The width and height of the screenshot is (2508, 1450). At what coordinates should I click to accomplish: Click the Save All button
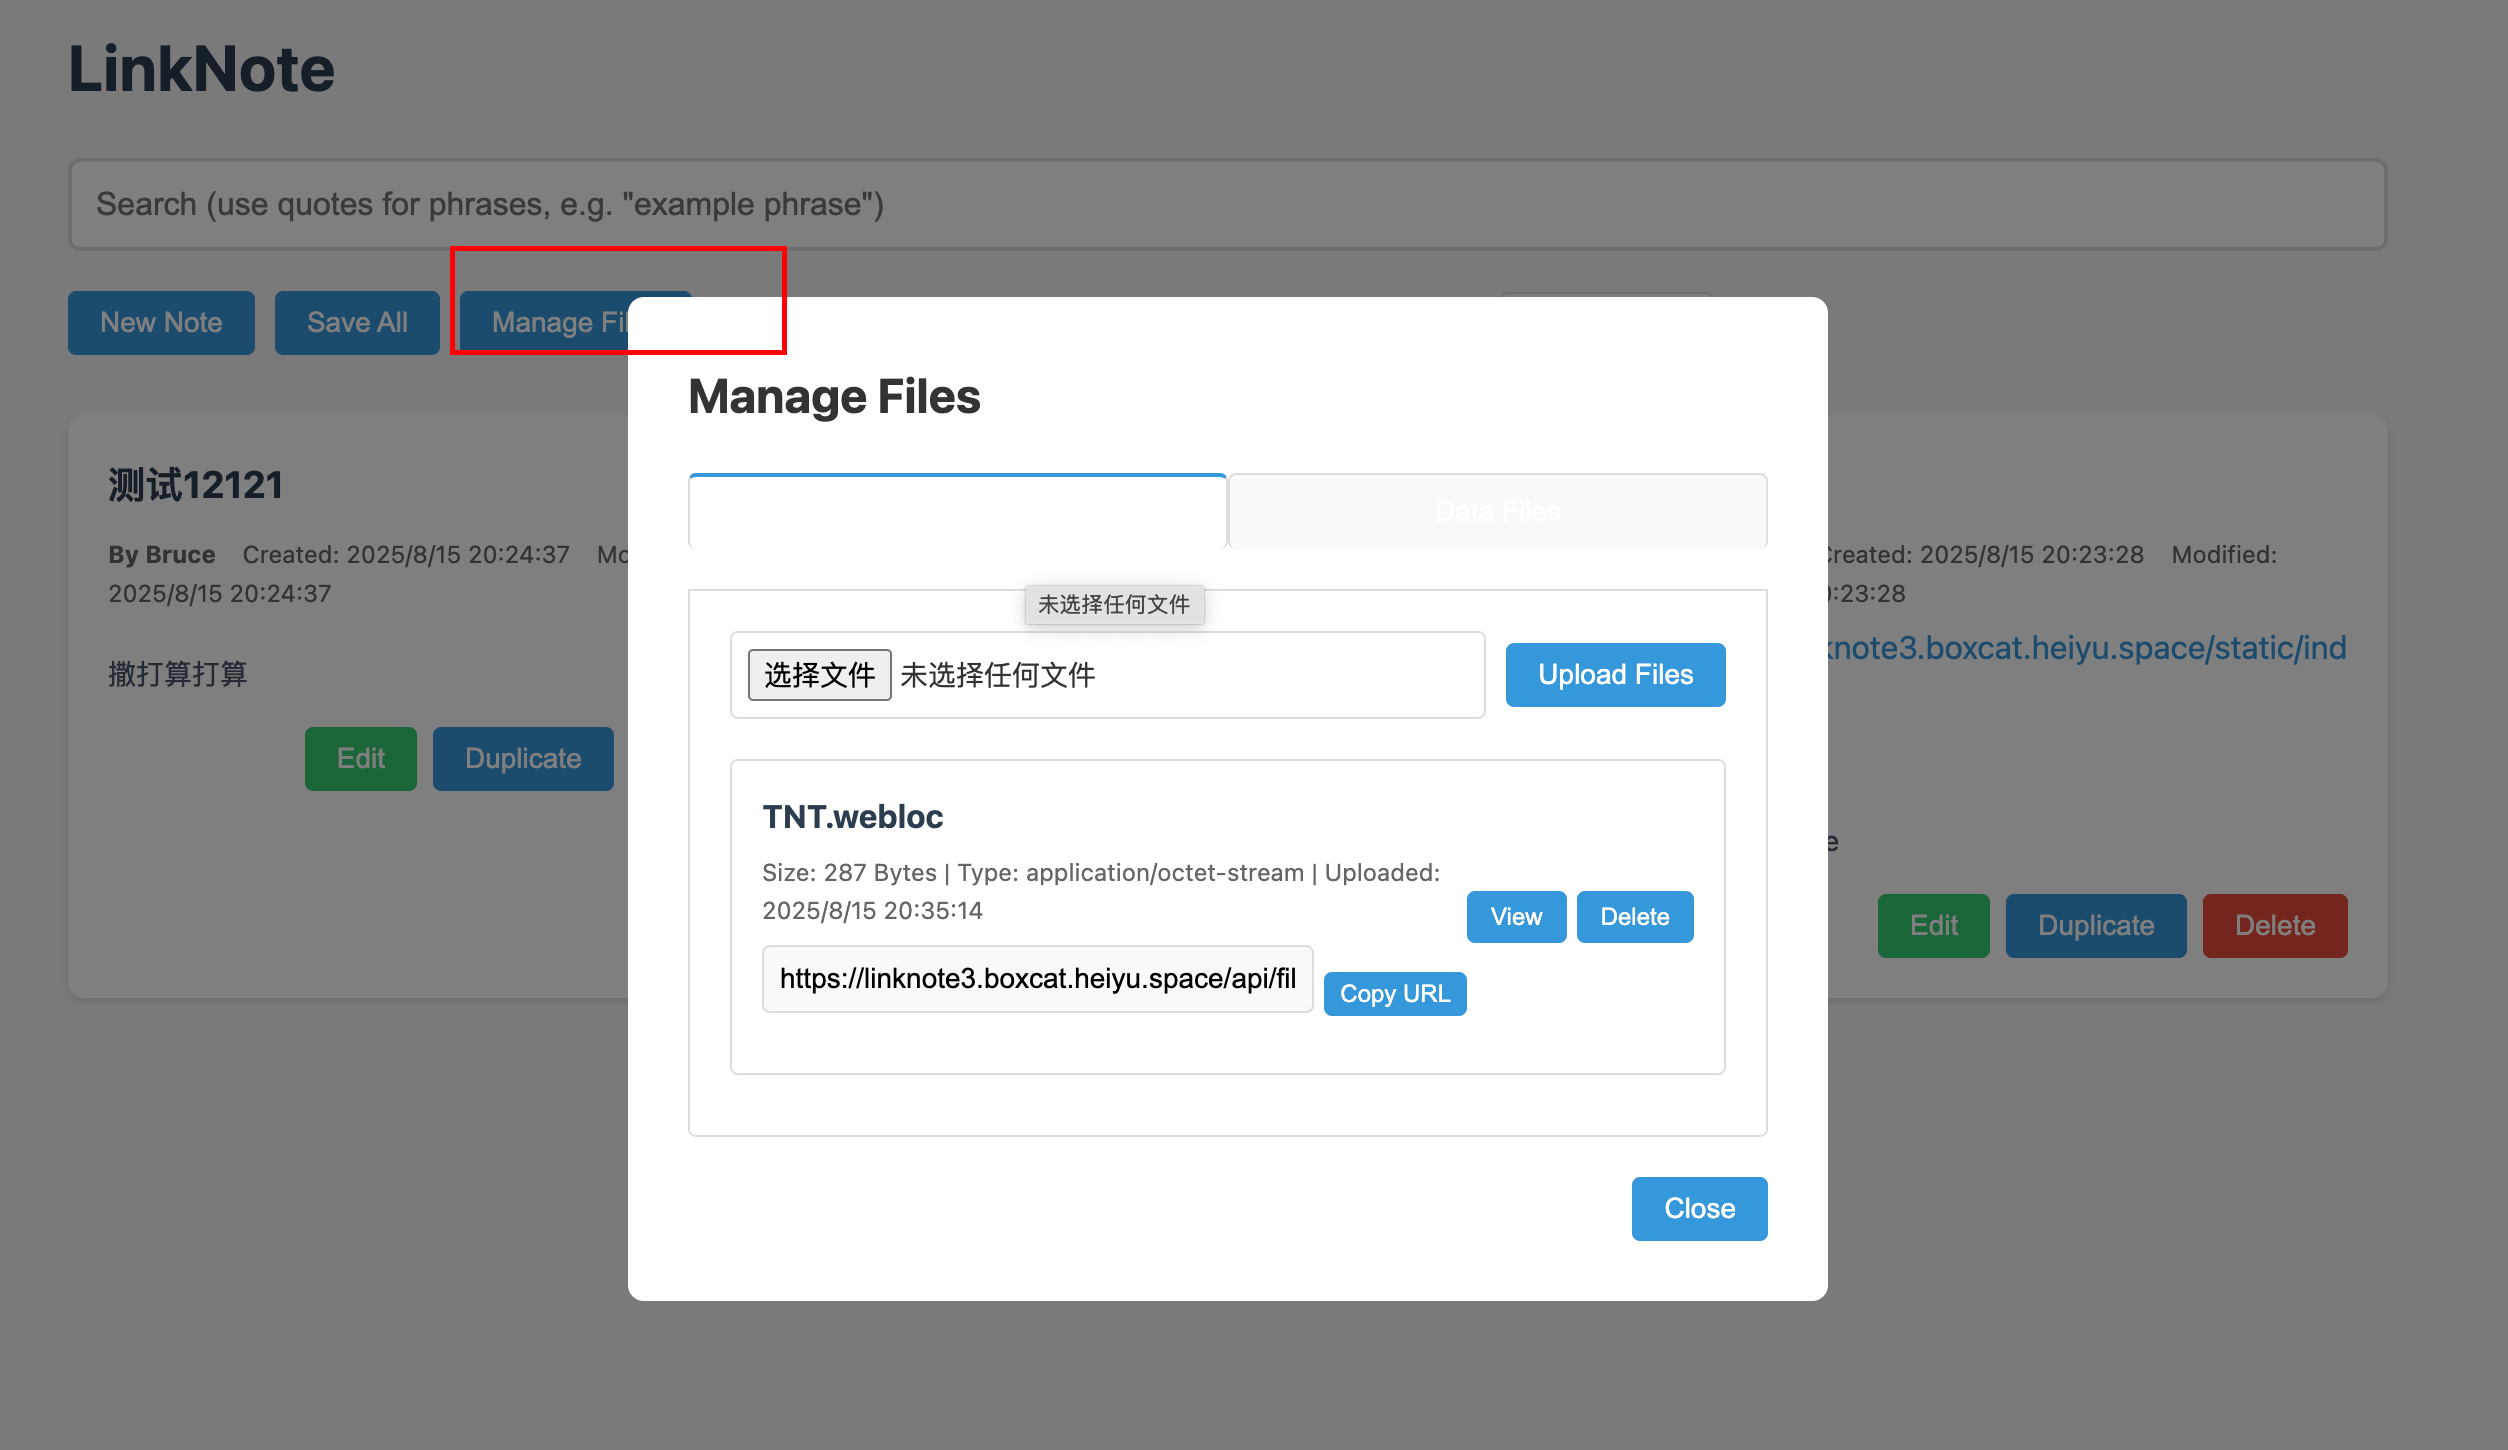(x=357, y=322)
